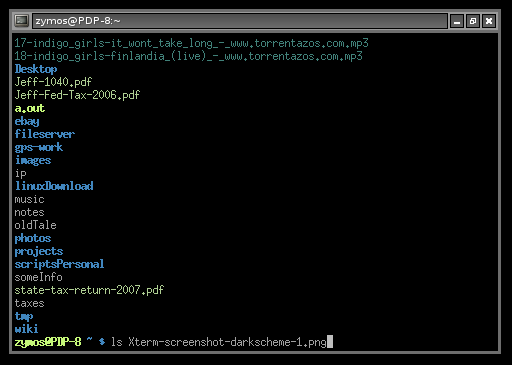
Task: Click the 18-indigo_girls-finlandia mp3 line
Action: pos(188,56)
